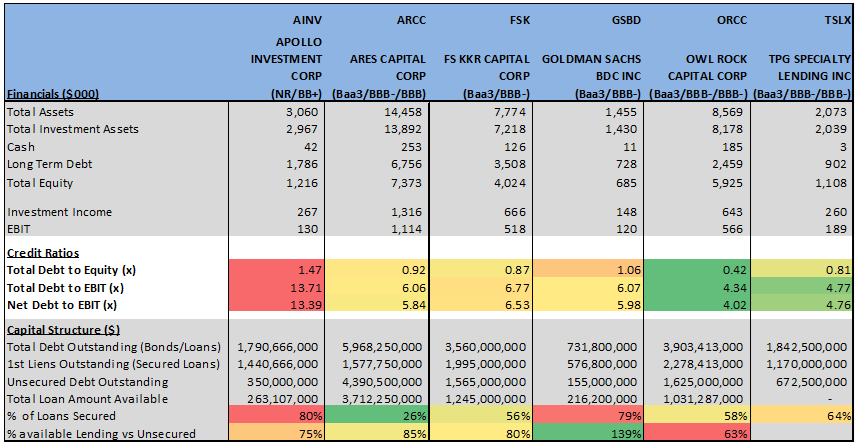The width and height of the screenshot is (859, 446).
Task: Select the Cash row label
Action: 21,147
